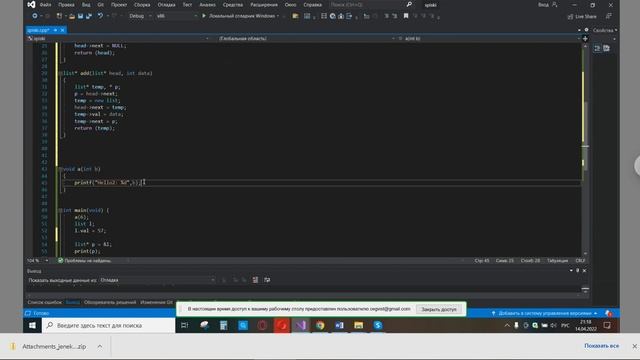640x360 pixels.
Task: Pin the spiski.cpp tab
Action: [55, 30]
